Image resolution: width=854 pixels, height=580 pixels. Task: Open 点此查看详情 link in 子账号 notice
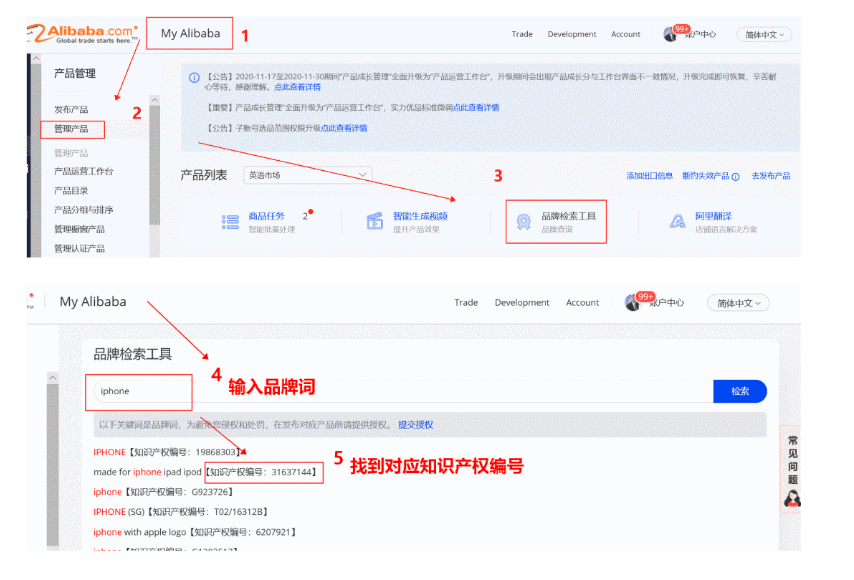pos(344,128)
